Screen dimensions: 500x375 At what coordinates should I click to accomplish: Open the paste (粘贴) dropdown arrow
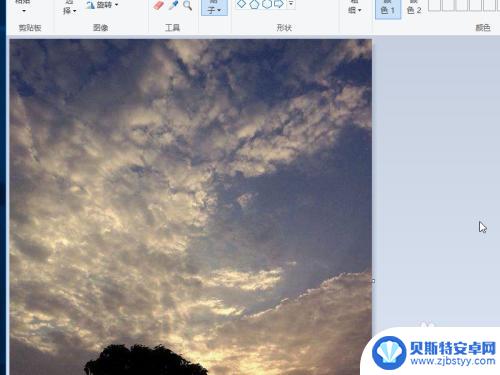(24, 11)
